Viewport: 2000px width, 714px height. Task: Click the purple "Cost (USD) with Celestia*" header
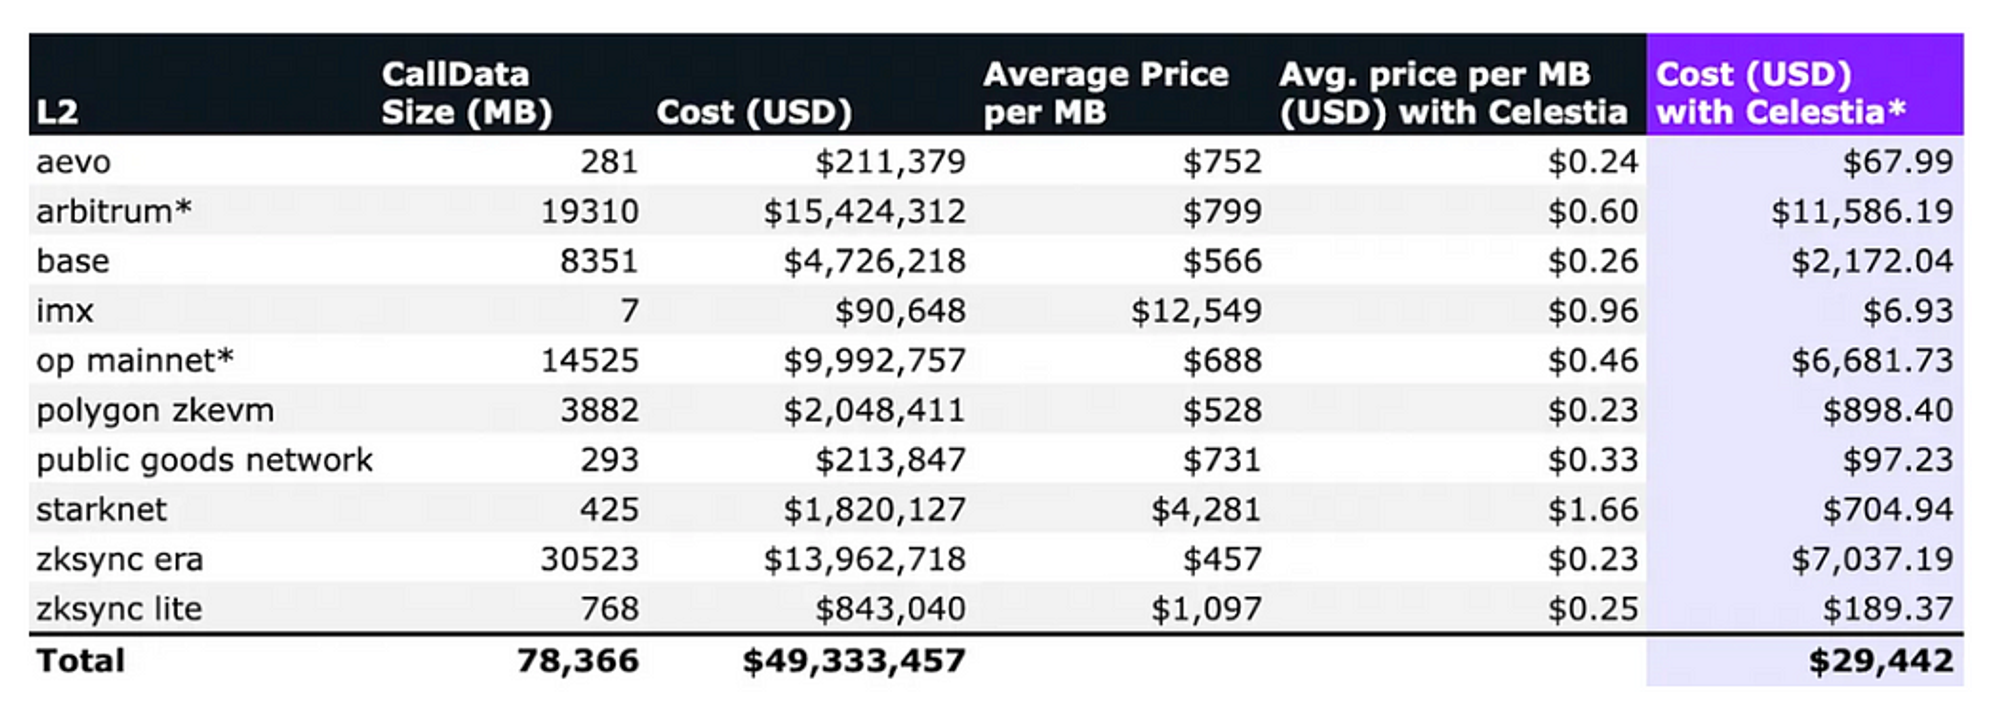point(1780,93)
